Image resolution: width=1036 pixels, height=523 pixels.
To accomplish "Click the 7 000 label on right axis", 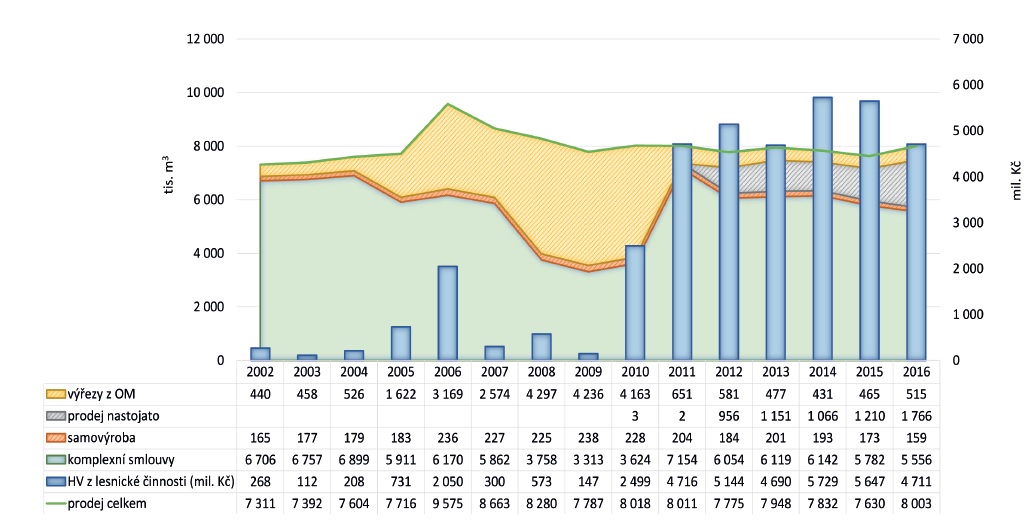I will pyautogui.click(x=968, y=39).
